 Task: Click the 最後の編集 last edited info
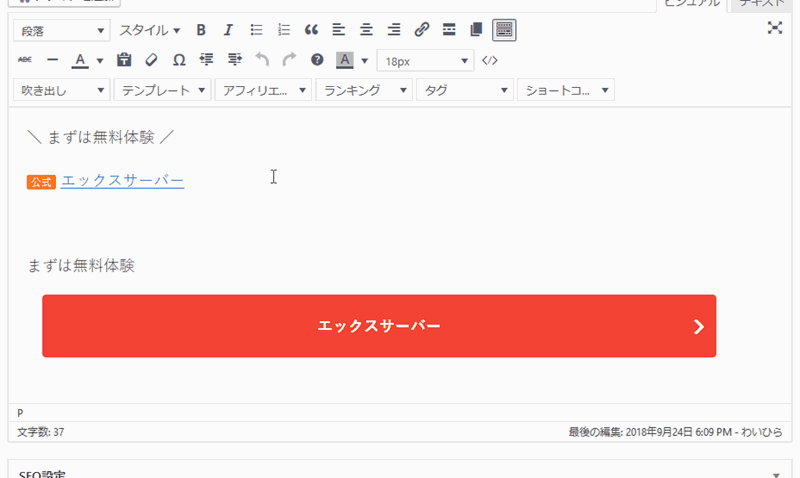click(675, 432)
